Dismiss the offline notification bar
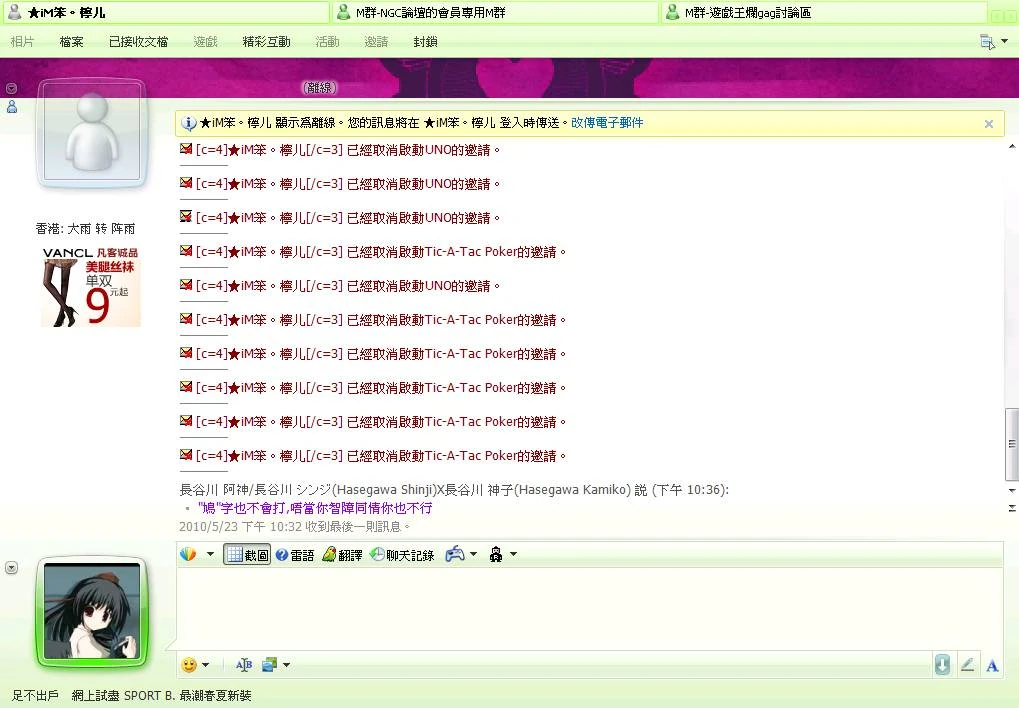 (x=988, y=124)
